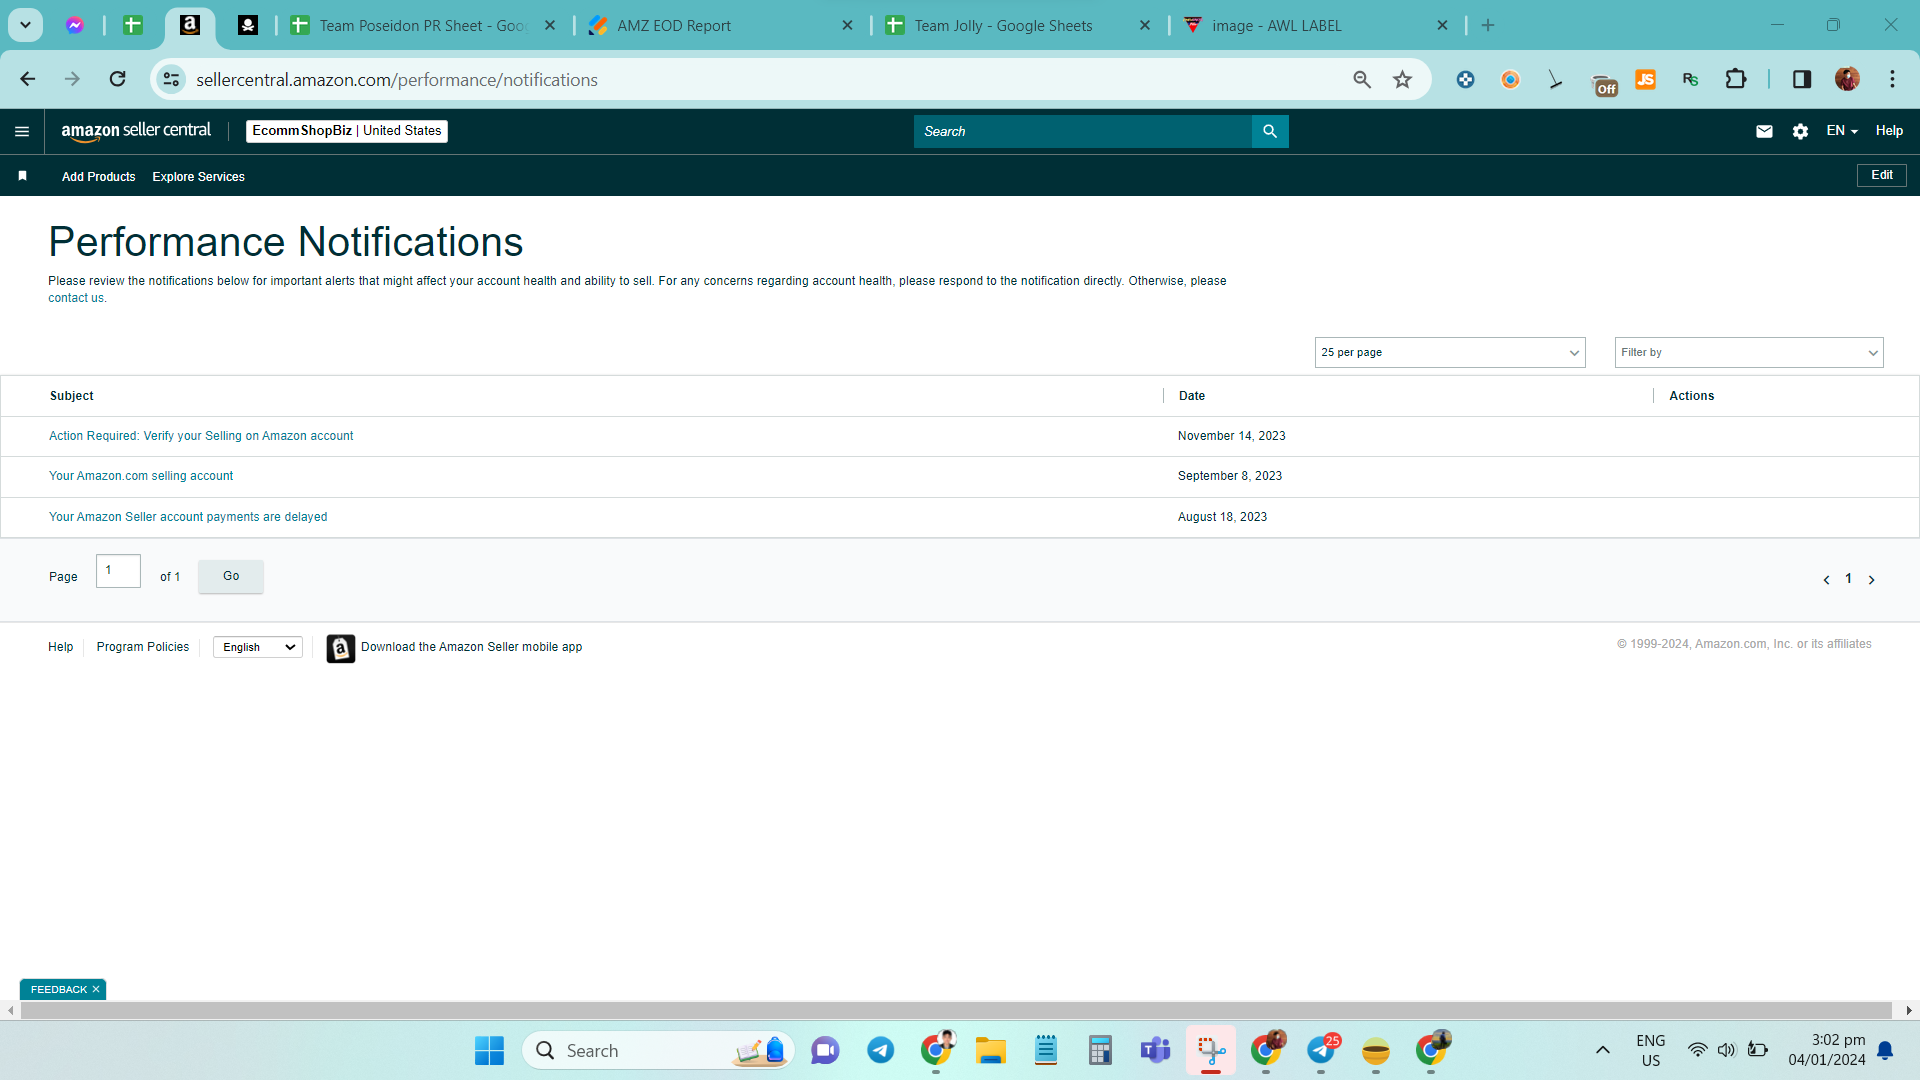This screenshot has width=1920, height=1080.
Task: Click the Edit button in the navigation bar
Action: coord(1882,175)
